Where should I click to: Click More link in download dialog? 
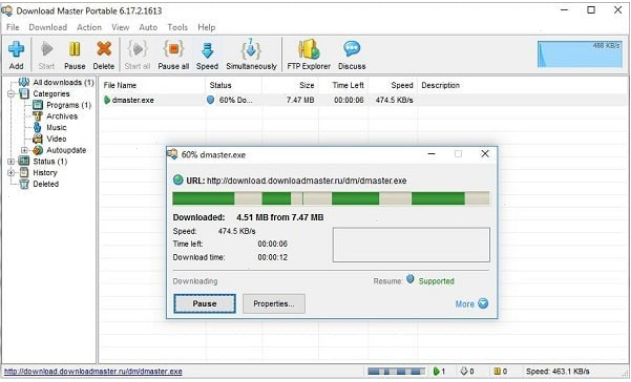pyautogui.click(x=464, y=304)
